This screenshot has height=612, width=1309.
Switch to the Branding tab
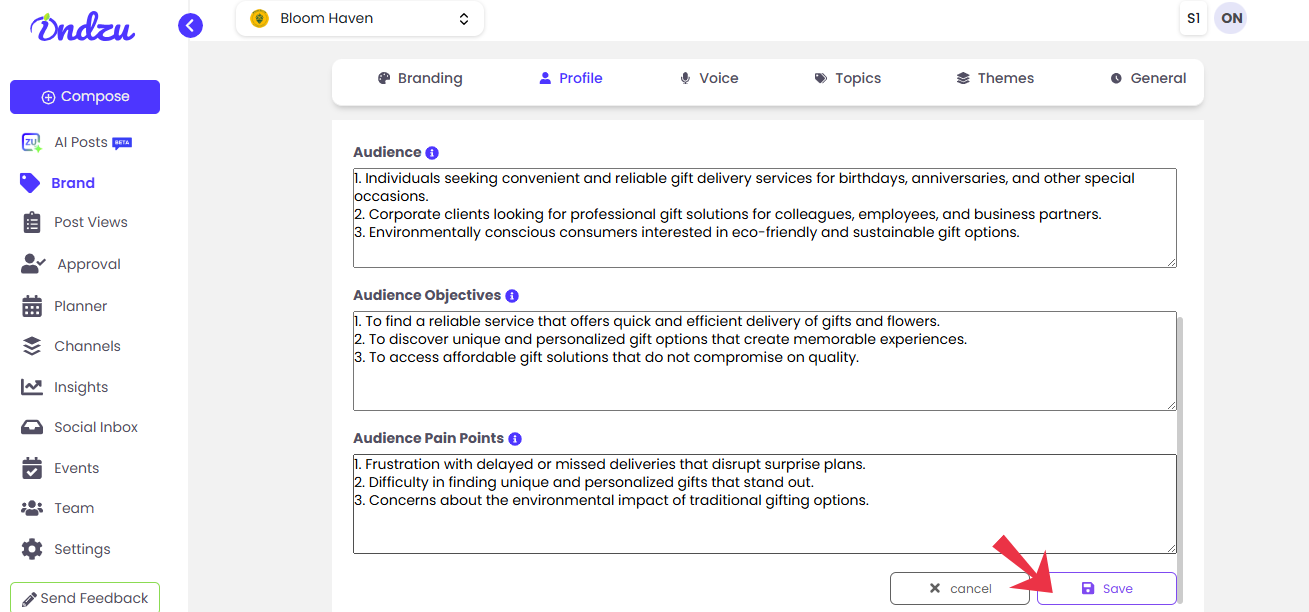coord(420,78)
